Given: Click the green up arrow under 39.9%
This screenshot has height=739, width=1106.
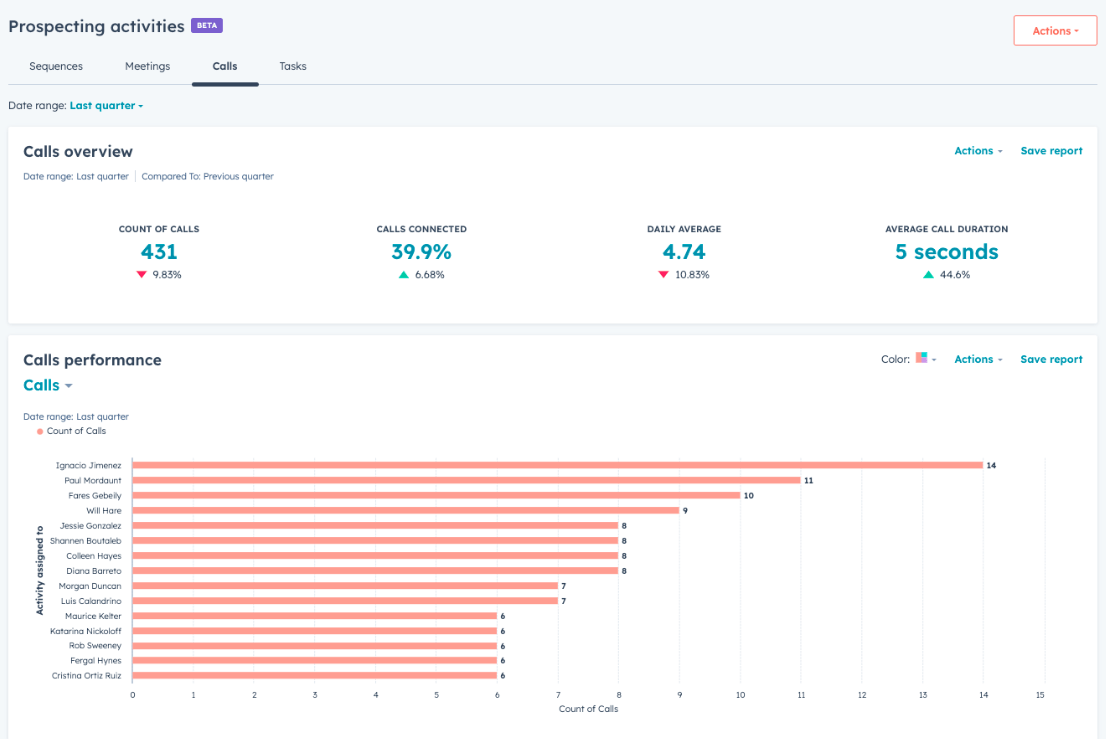Looking at the screenshot, I should (x=403, y=275).
